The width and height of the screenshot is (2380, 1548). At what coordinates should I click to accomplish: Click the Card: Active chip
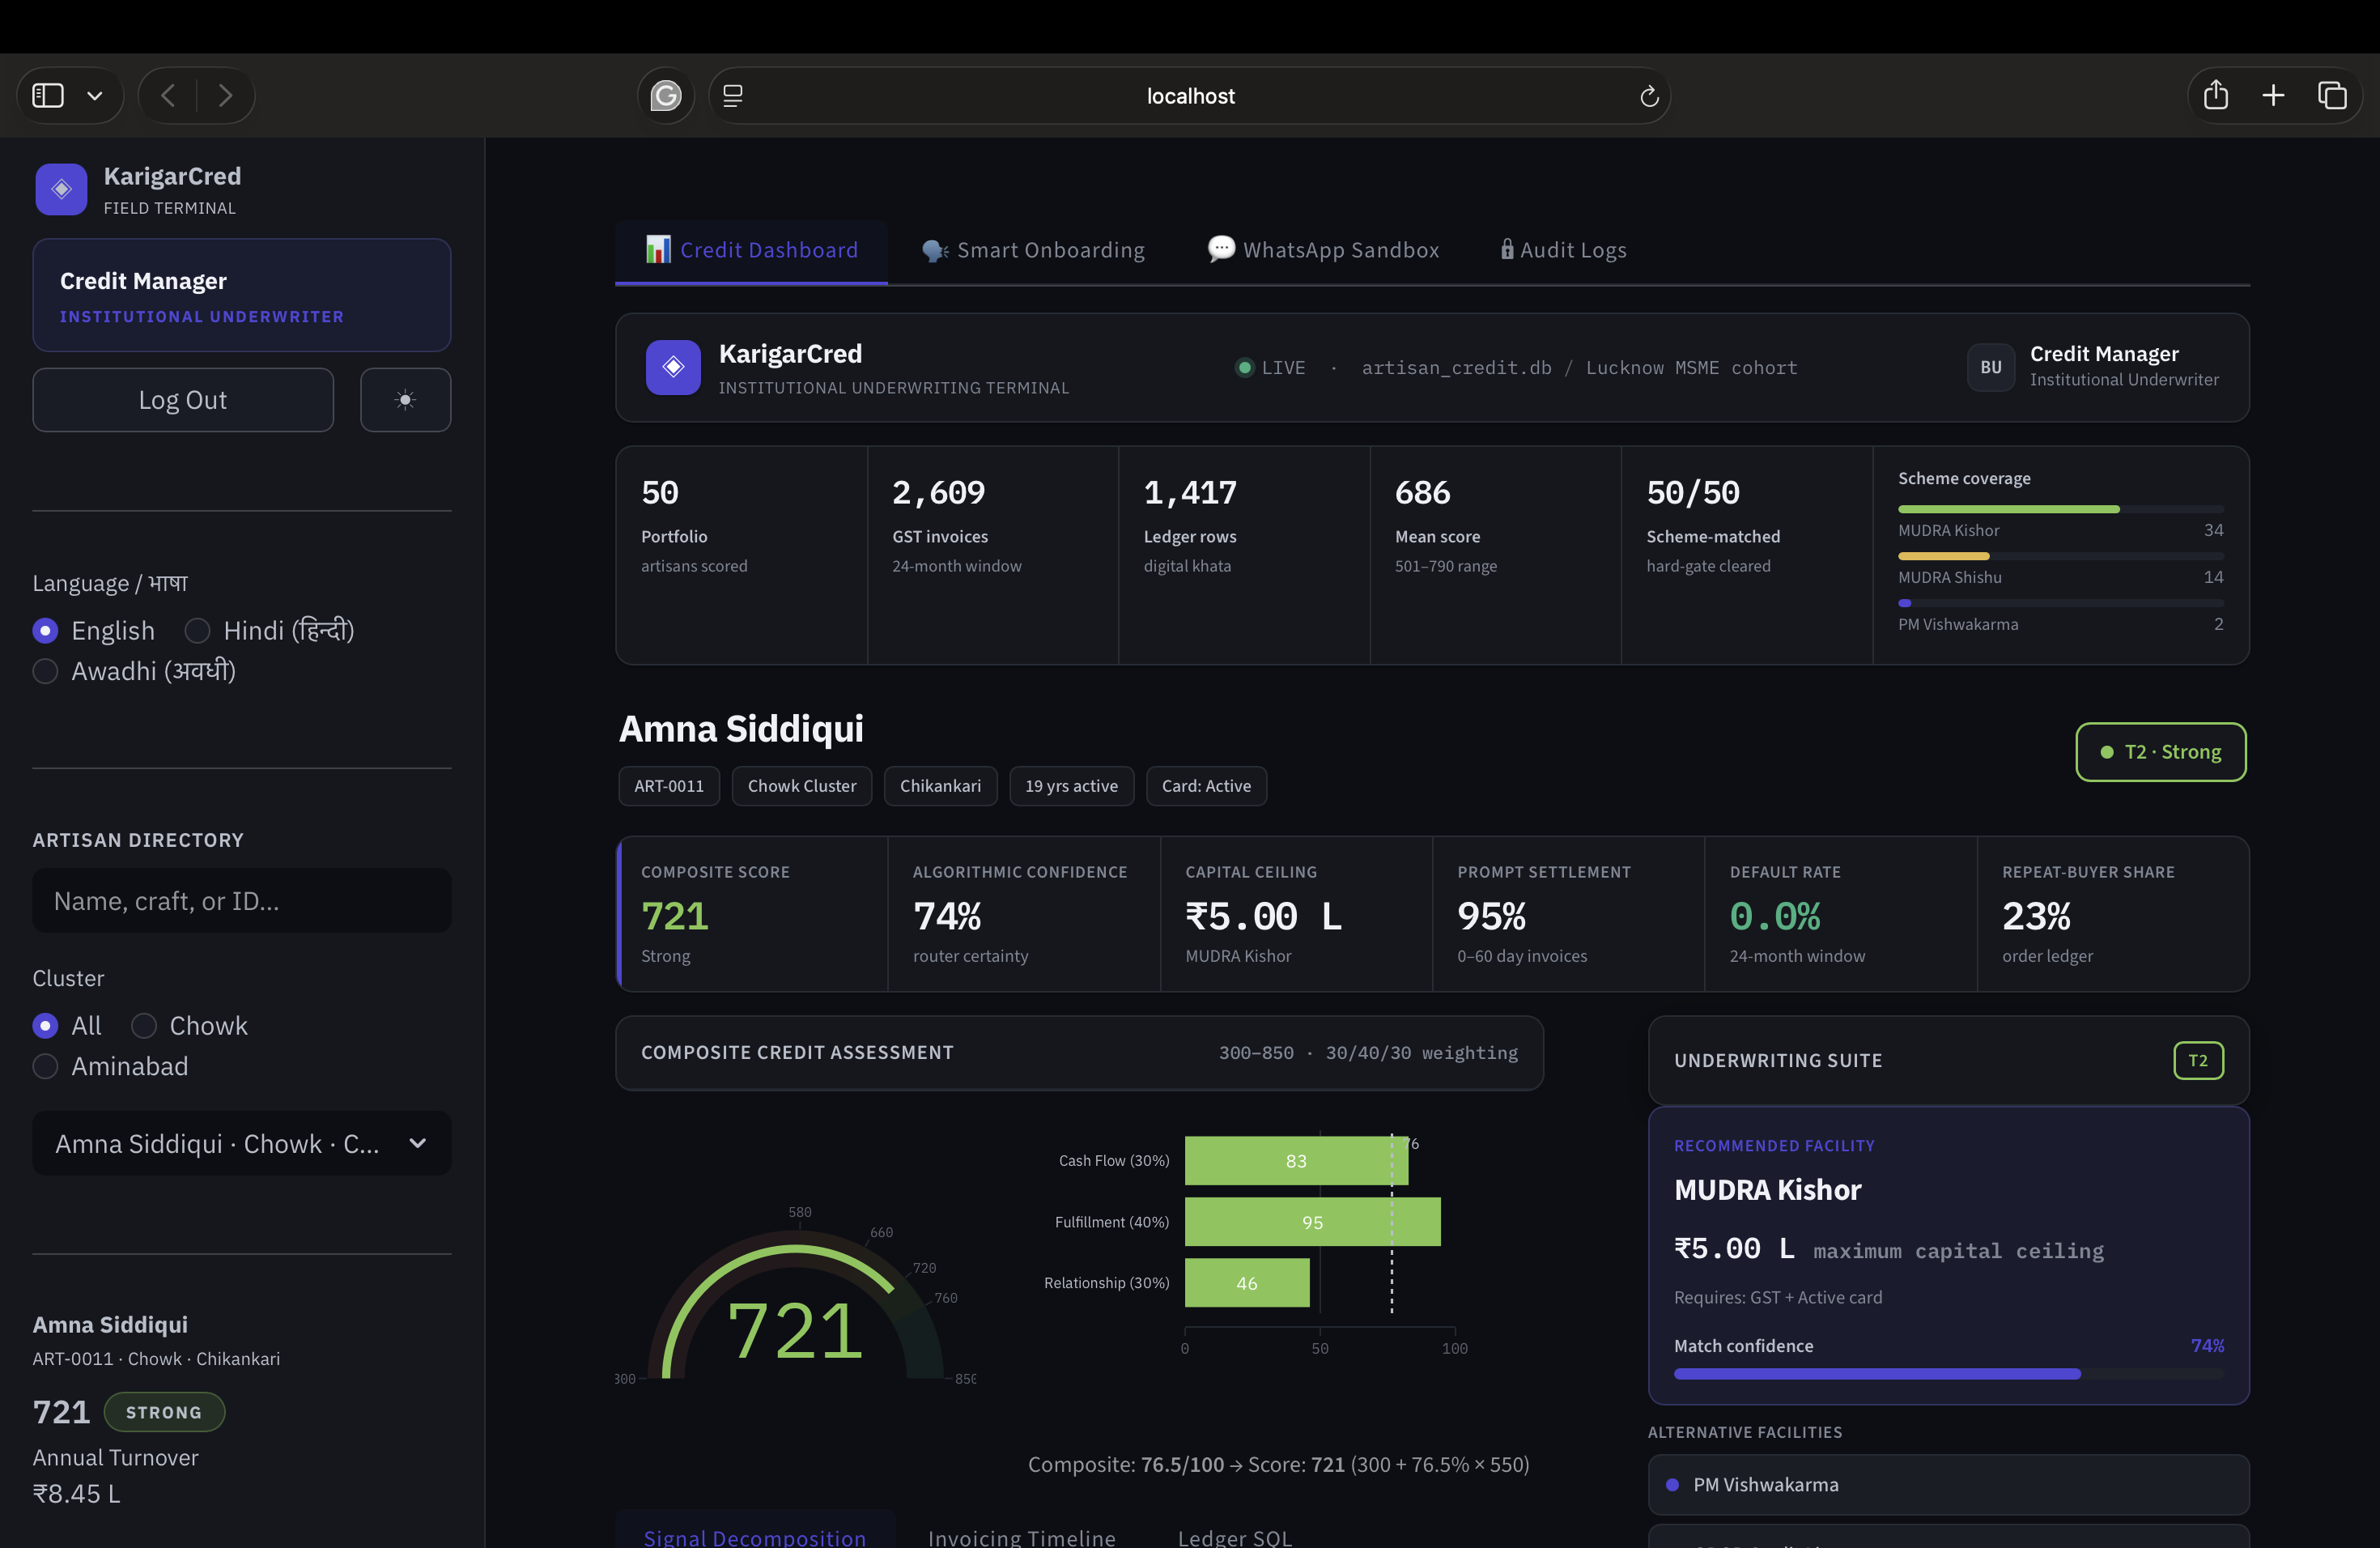[1206, 786]
